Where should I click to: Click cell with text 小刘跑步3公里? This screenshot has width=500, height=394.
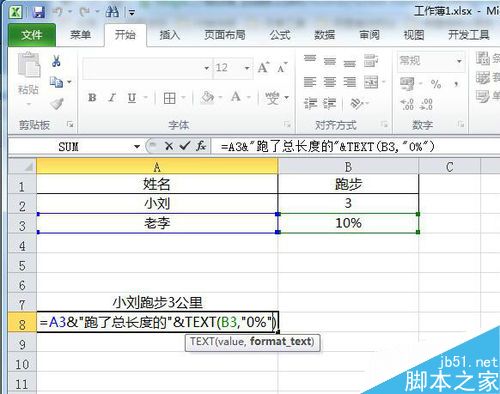157,303
